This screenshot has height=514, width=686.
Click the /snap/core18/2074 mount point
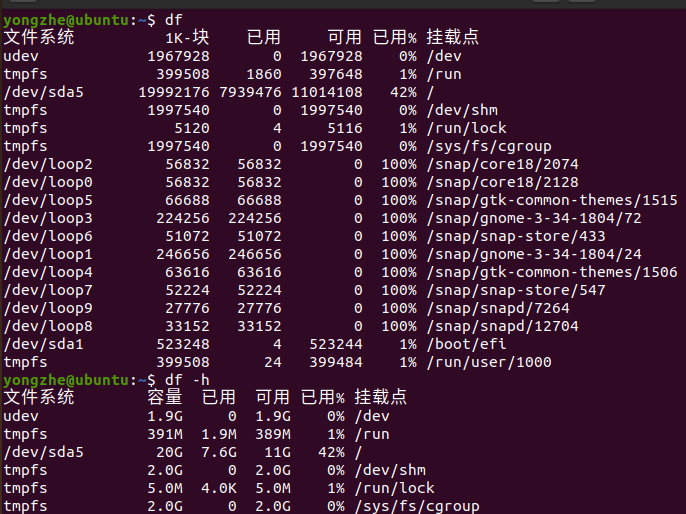pyautogui.click(x=502, y=164)
